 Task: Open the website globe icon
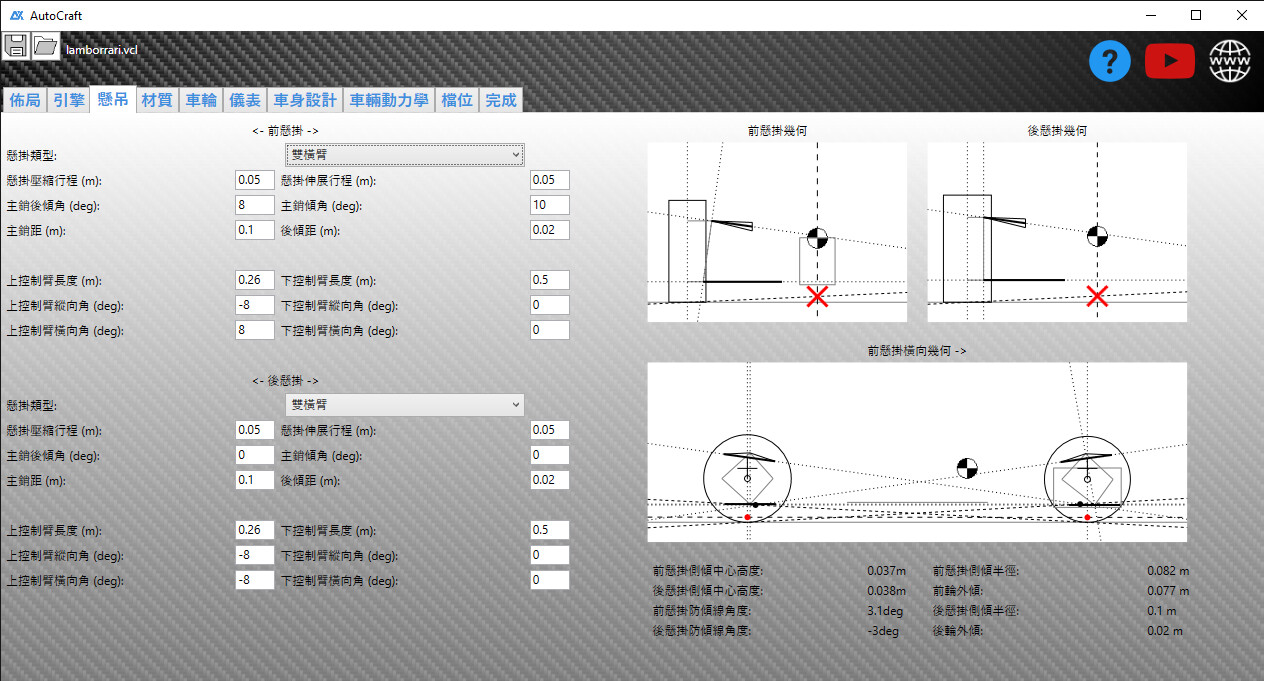[1229, 62]
